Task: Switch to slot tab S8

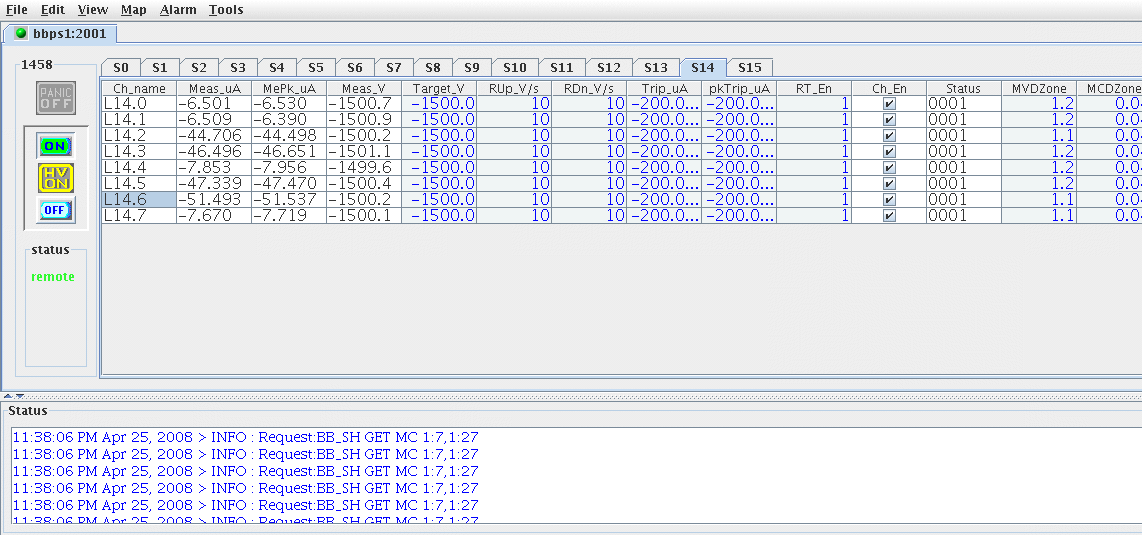Action: pos(433,67)
